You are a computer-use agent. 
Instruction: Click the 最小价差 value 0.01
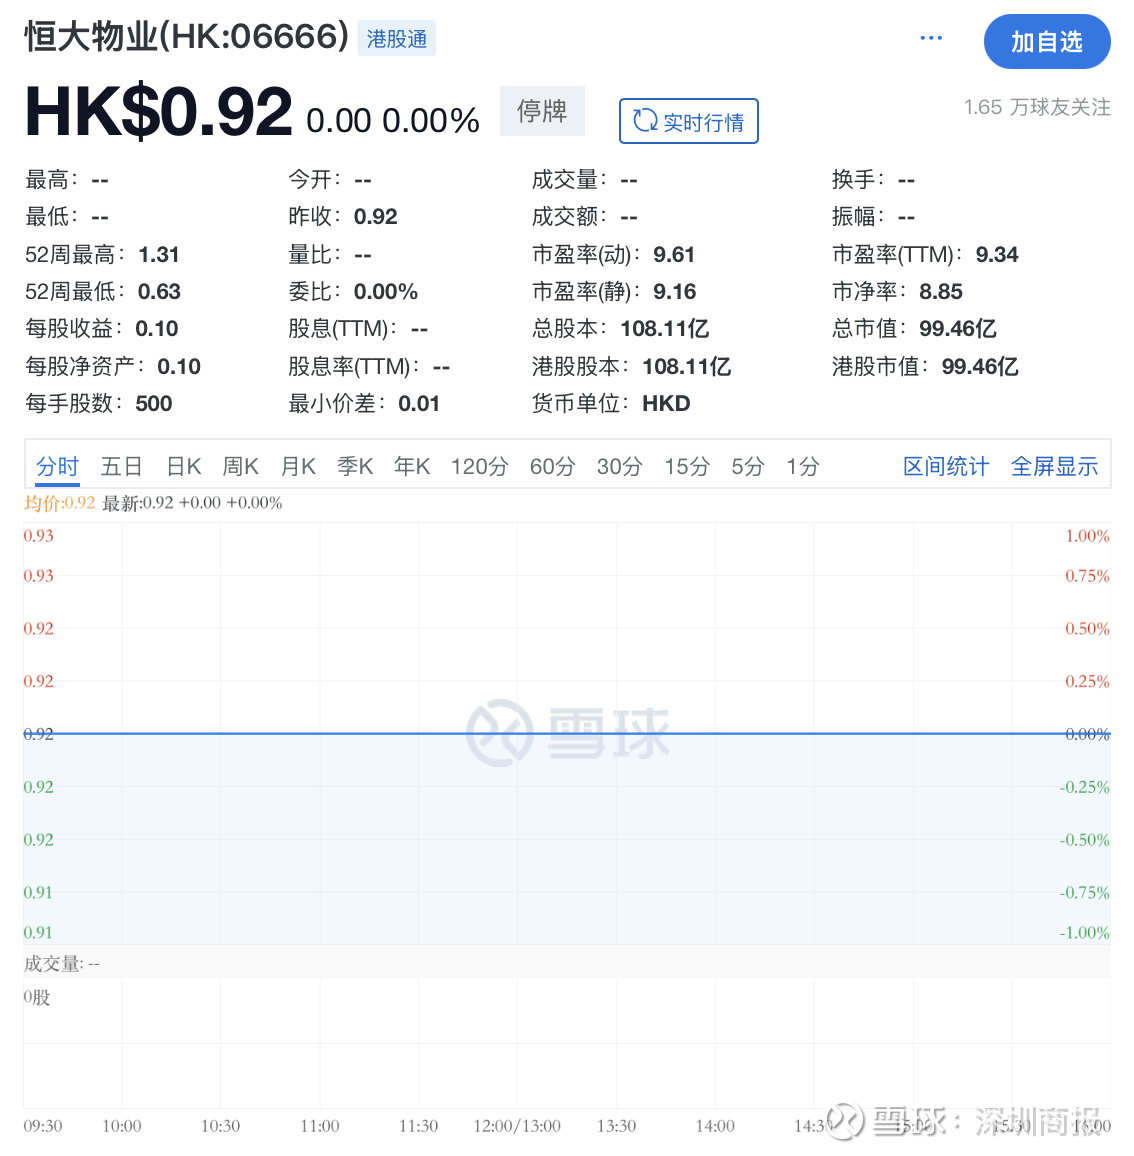419,404
